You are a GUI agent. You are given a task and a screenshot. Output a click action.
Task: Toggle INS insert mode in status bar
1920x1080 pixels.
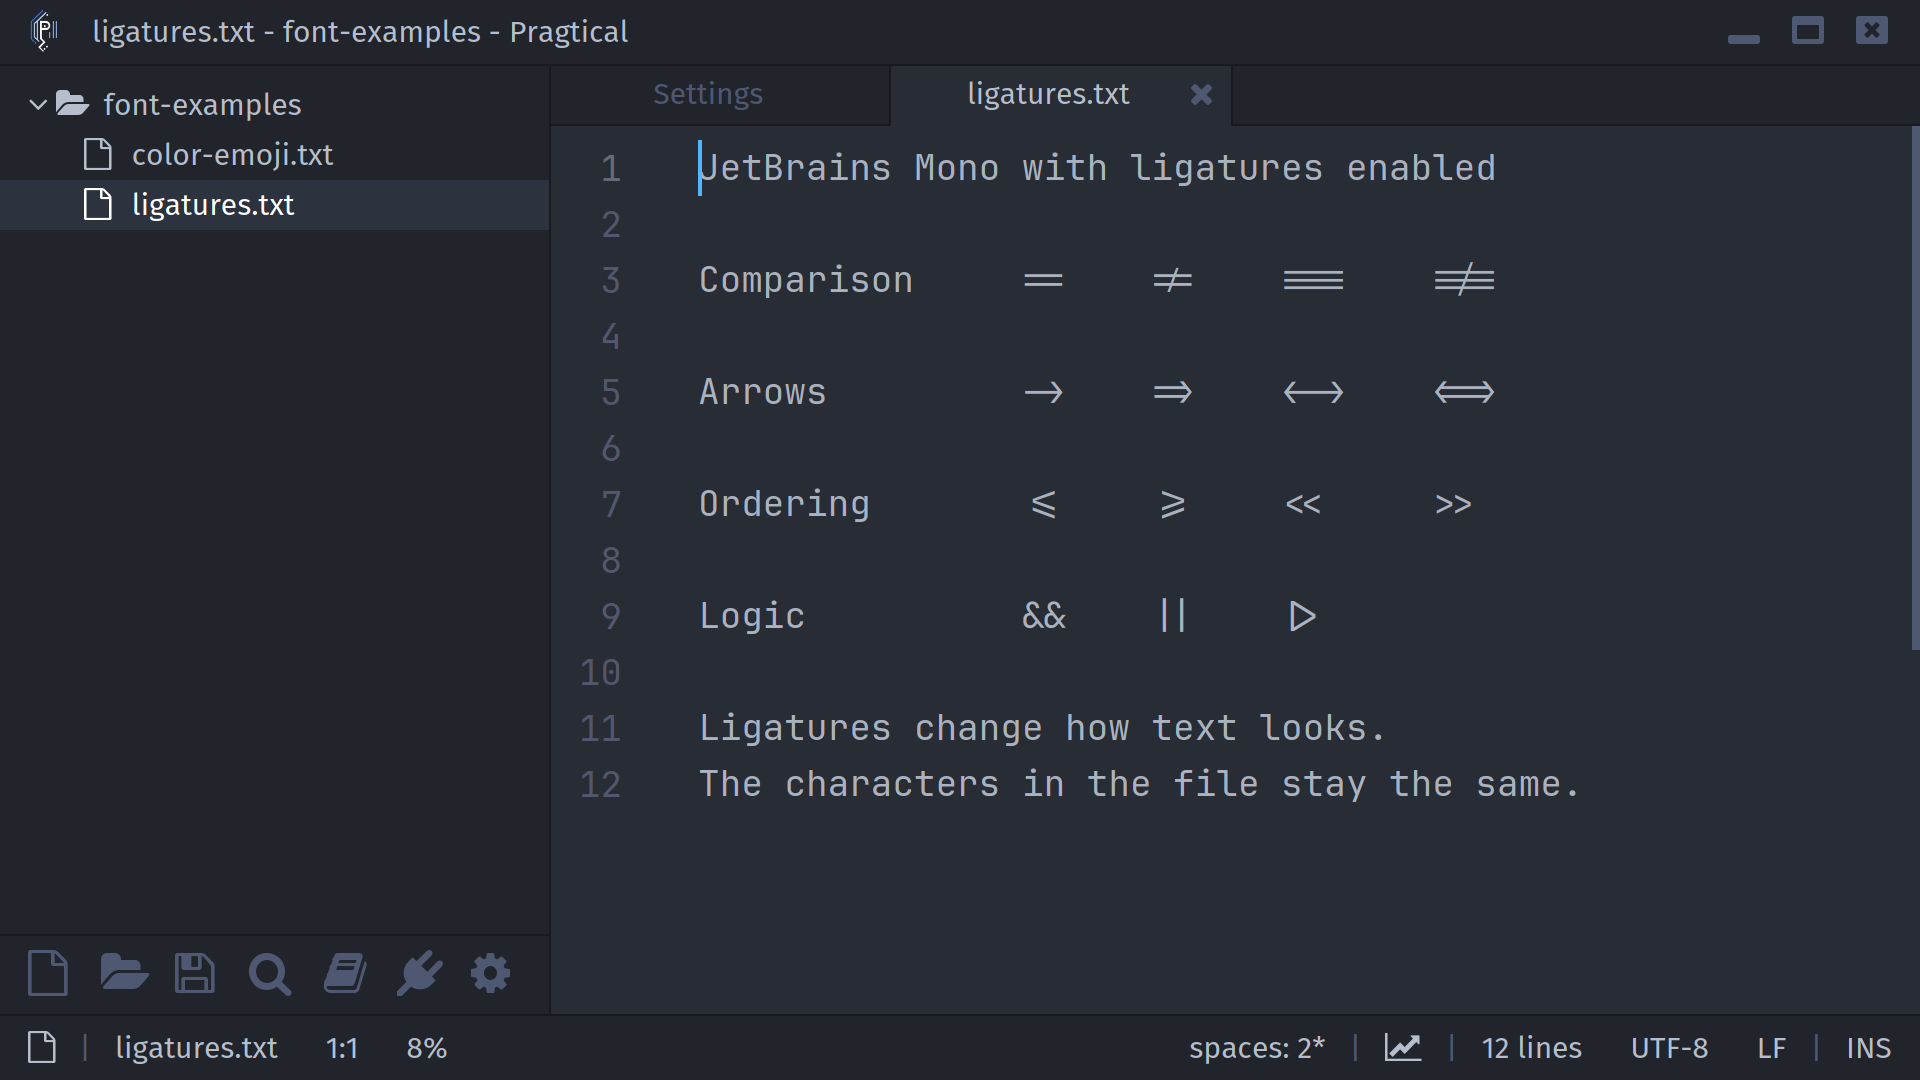tap(1868, 1047)
